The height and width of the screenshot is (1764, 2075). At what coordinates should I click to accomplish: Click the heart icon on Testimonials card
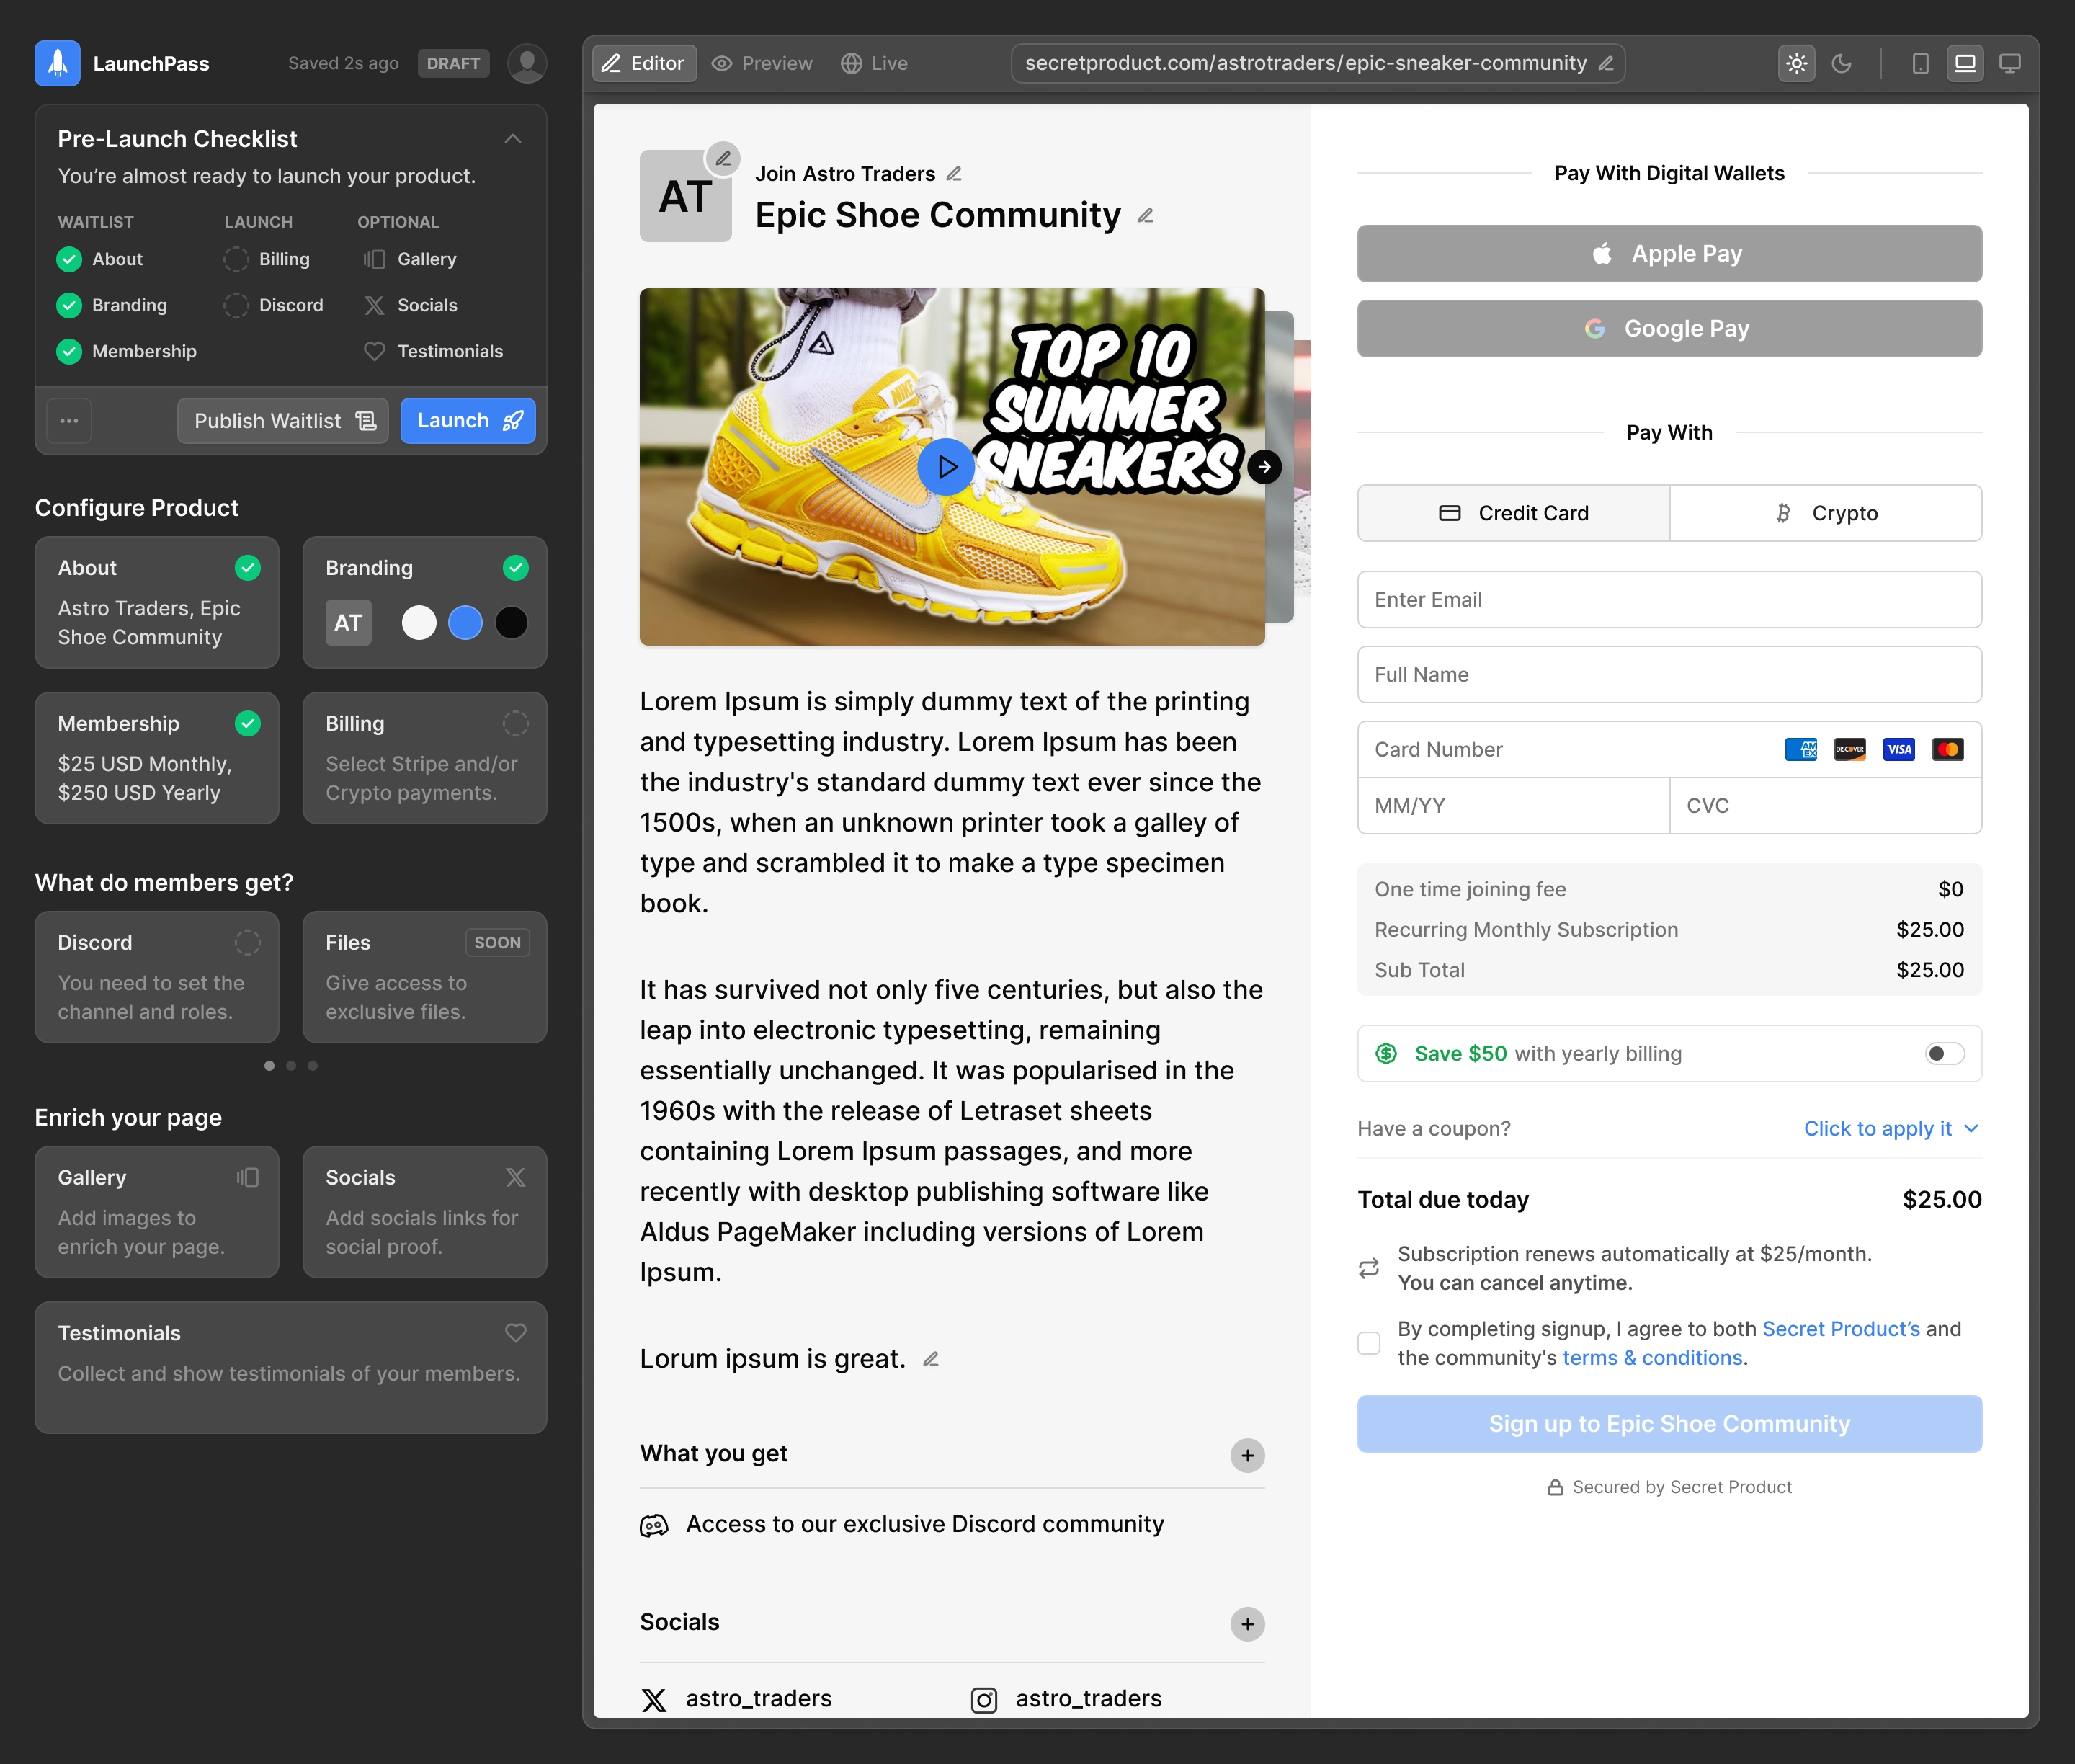coord(516,1333)
